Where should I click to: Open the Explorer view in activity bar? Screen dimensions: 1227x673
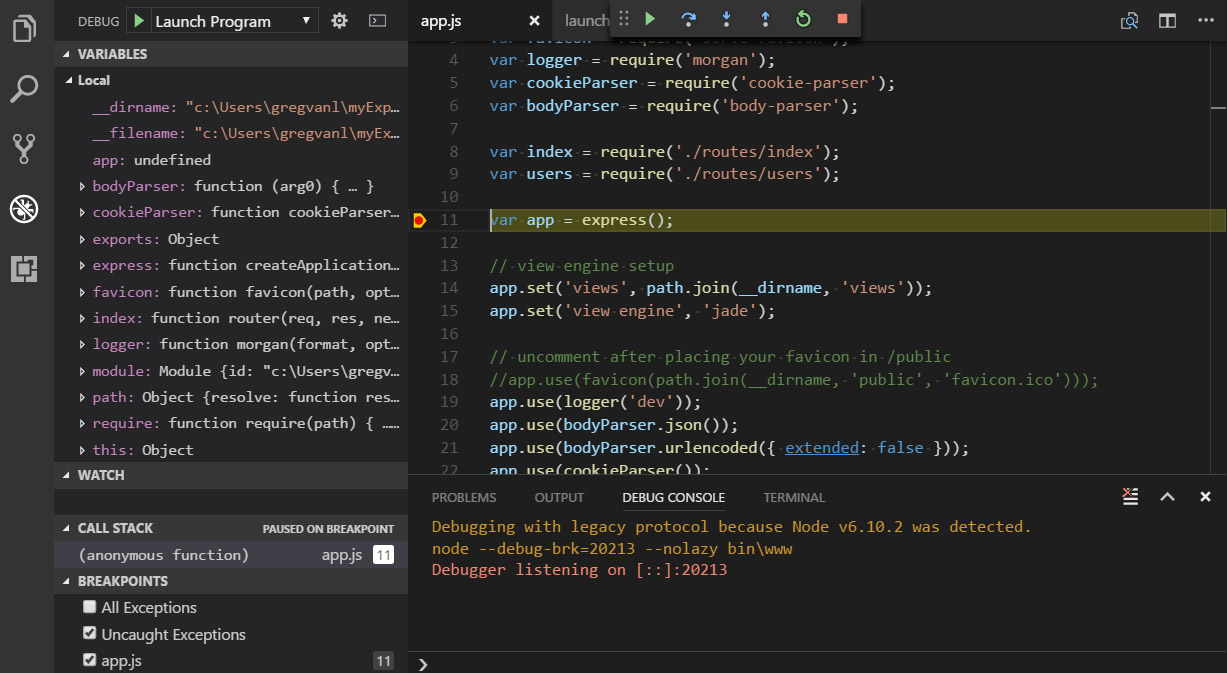click(25, 28)
